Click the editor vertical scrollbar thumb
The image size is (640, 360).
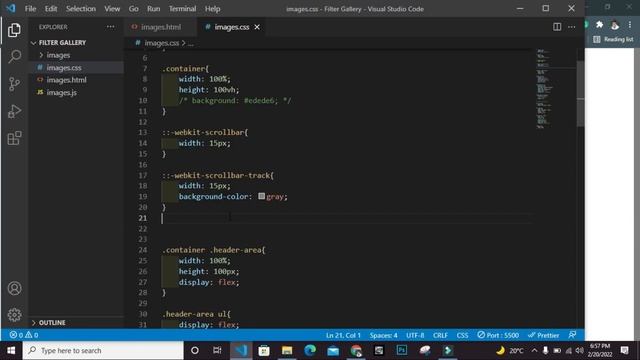coord(580,93)
